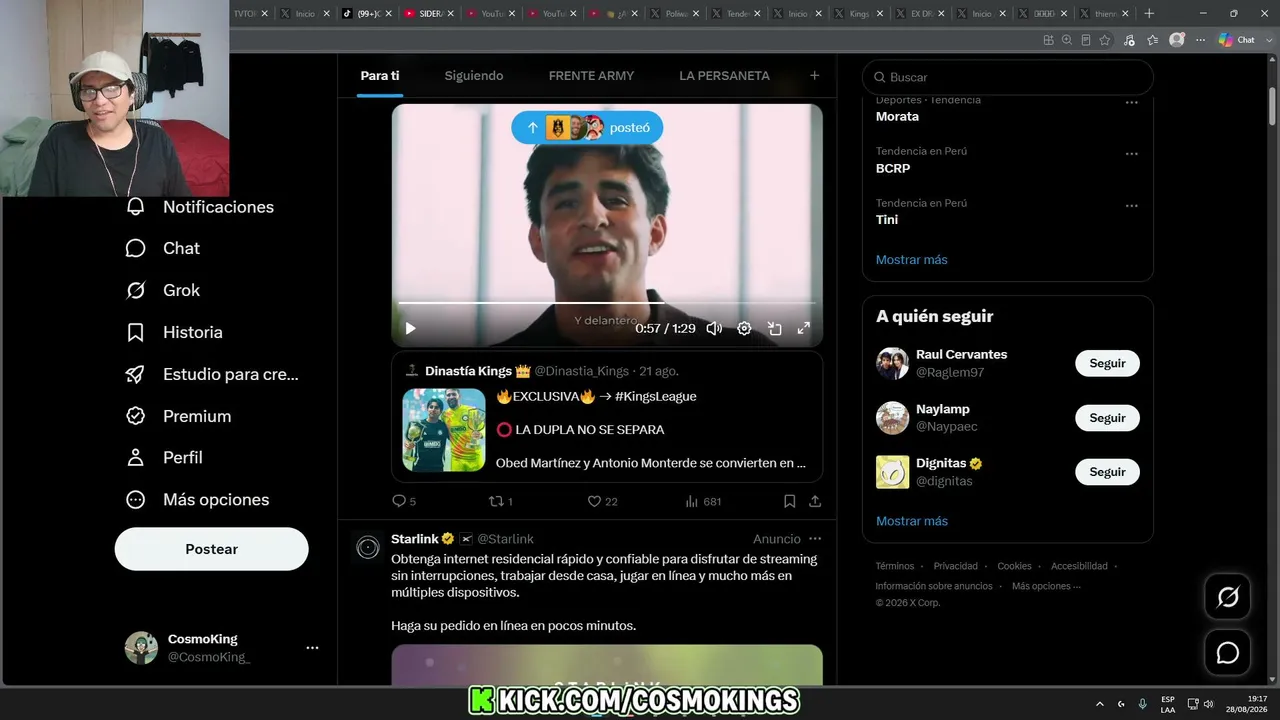Share the video post
Viewport: 1280px width, 720px height.
(815, 501)
